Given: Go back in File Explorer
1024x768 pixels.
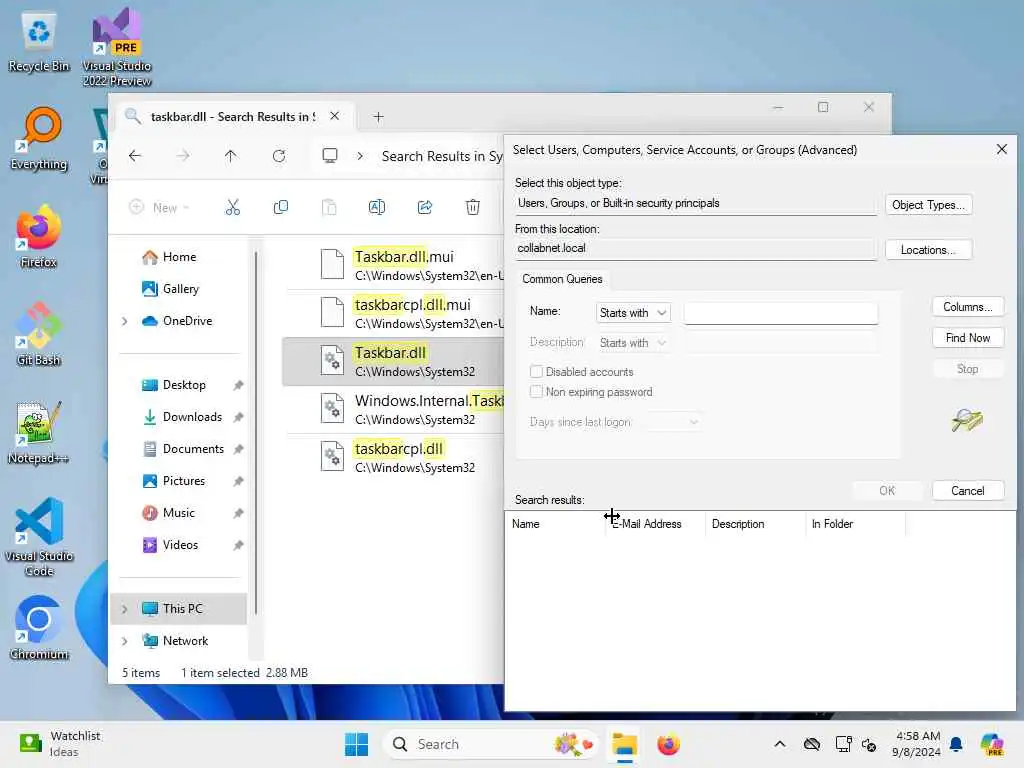Looking at the screenshot, I should [x=135, y=155].
